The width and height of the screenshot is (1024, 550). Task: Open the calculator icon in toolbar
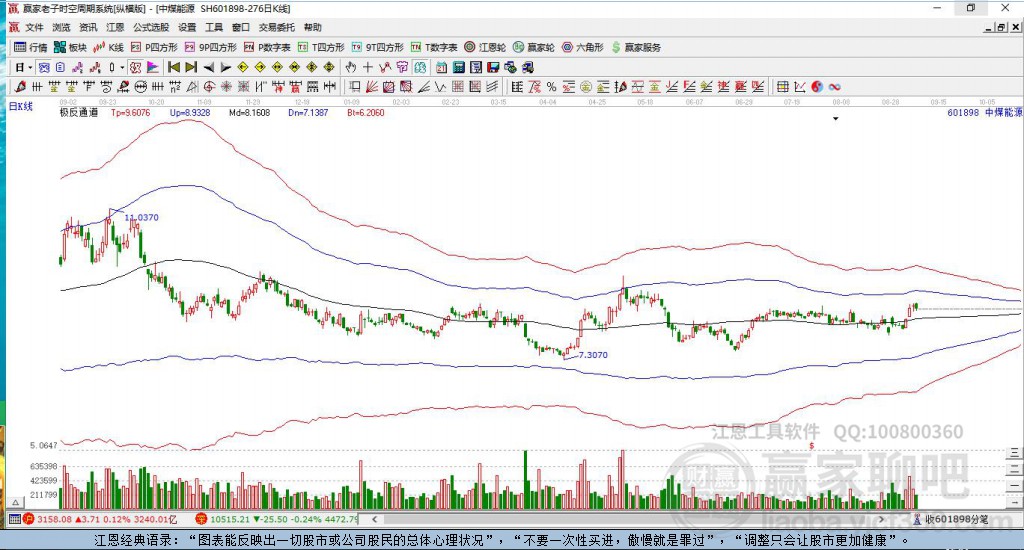click(x=458, y=67)
